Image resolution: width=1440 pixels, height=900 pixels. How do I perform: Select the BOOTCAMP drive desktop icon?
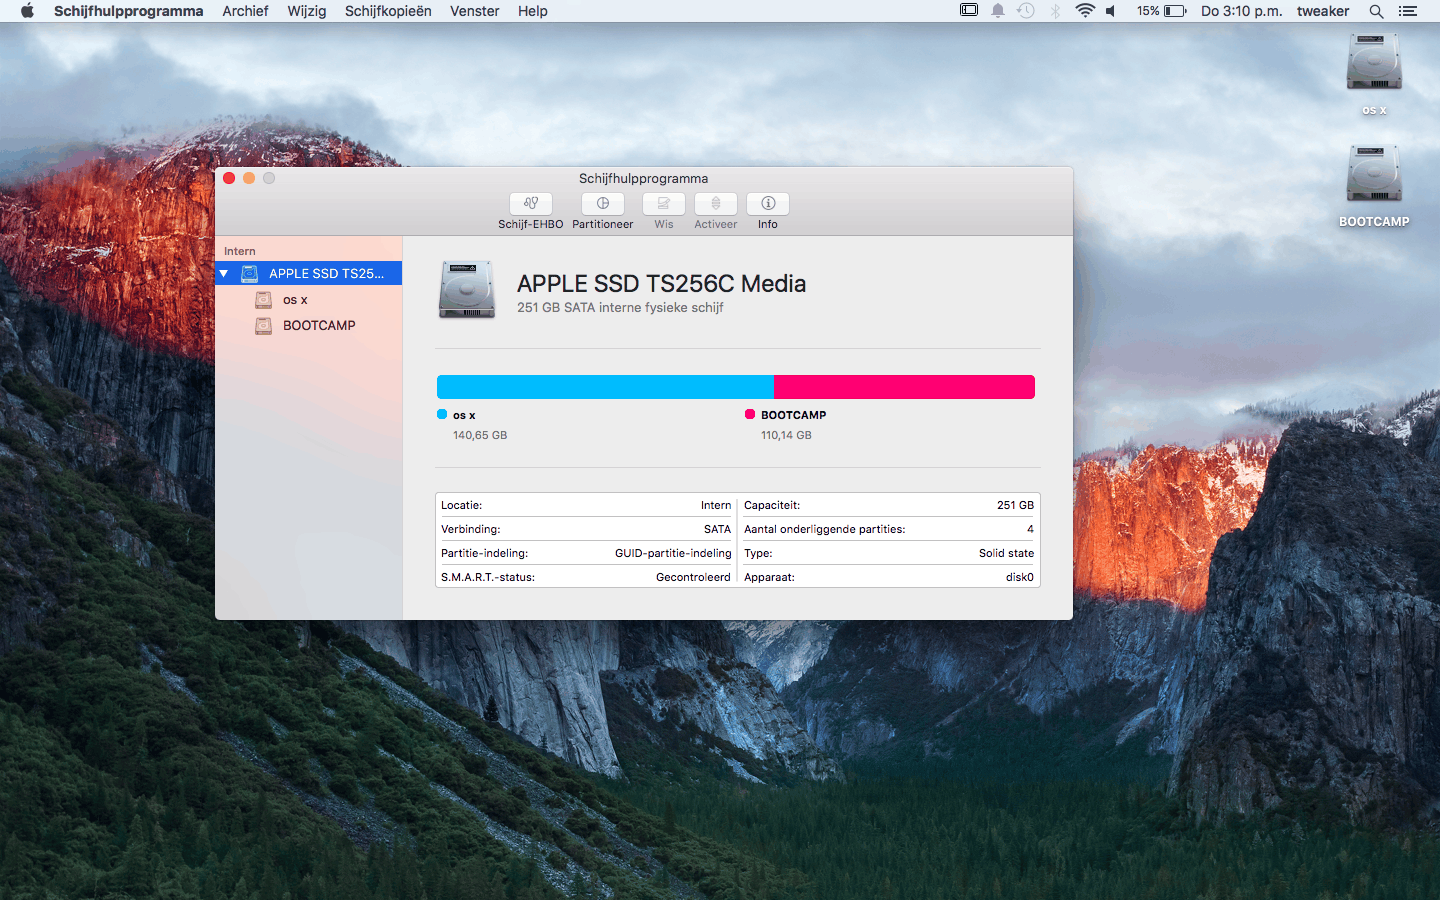1374,174
